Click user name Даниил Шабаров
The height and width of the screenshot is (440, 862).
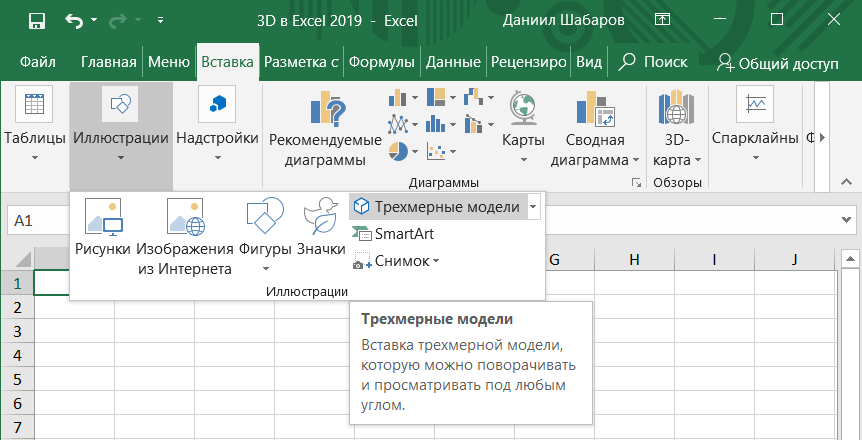coord(563,20)
